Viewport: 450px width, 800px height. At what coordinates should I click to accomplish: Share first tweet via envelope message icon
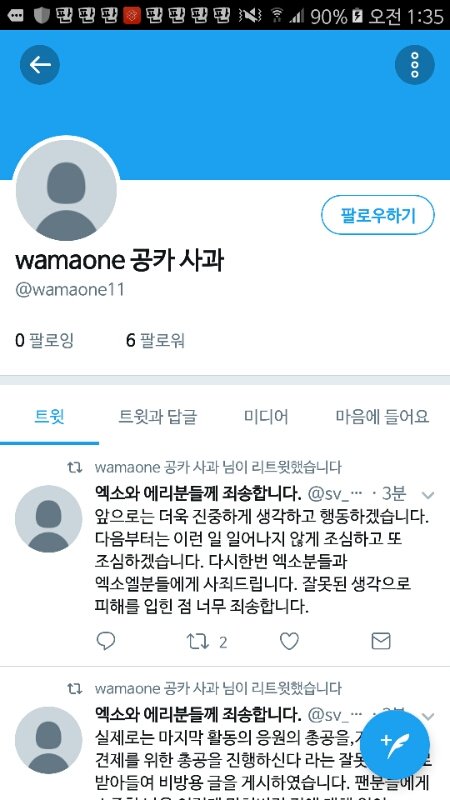[x=381, y=641]
